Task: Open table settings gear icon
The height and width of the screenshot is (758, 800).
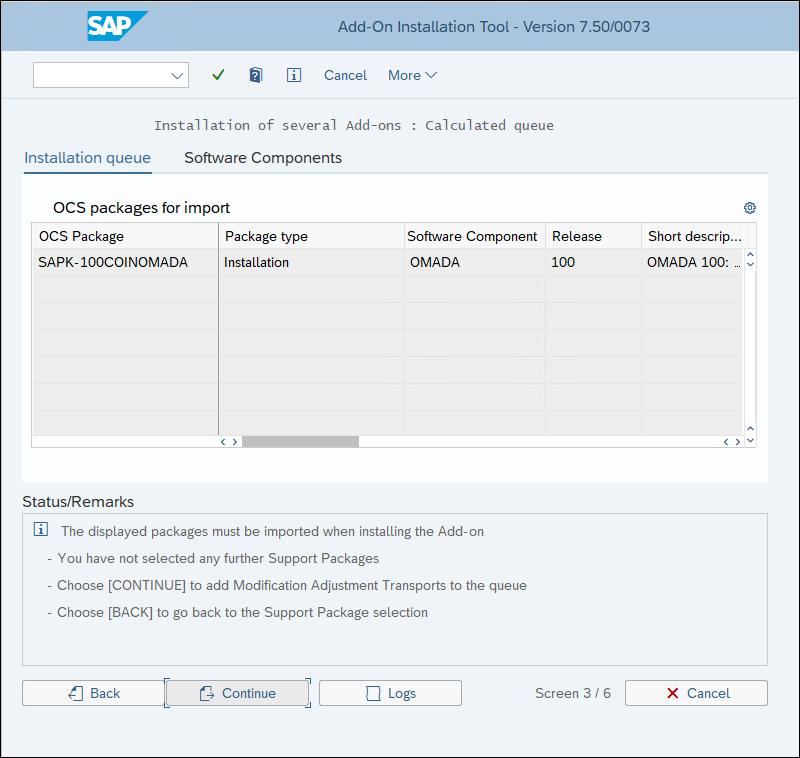Action: coord(749,208)
